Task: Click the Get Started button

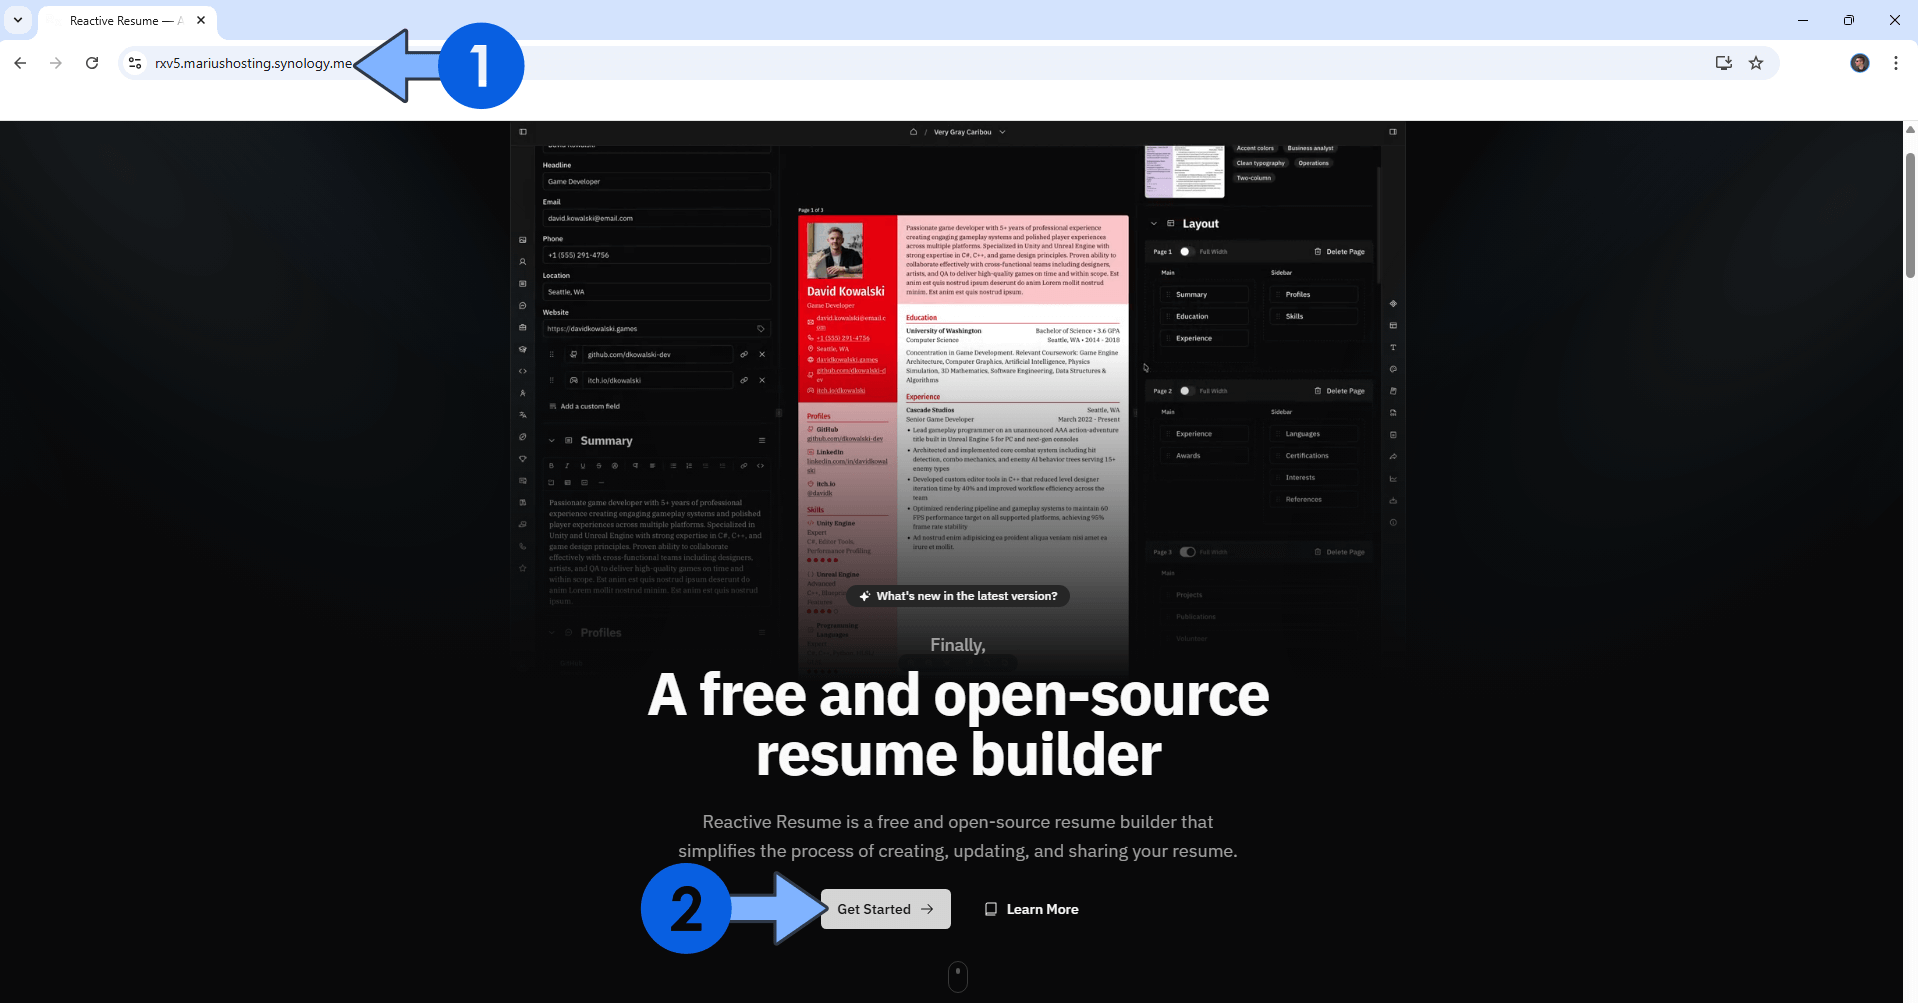Action: click(885, 909)
